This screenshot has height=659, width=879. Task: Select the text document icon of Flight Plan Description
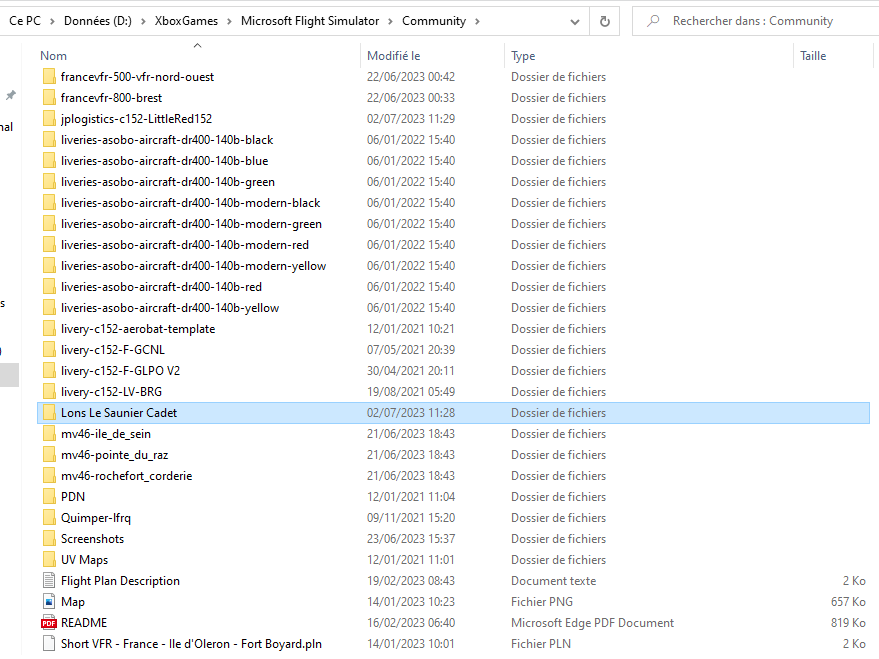pos(49,581)
